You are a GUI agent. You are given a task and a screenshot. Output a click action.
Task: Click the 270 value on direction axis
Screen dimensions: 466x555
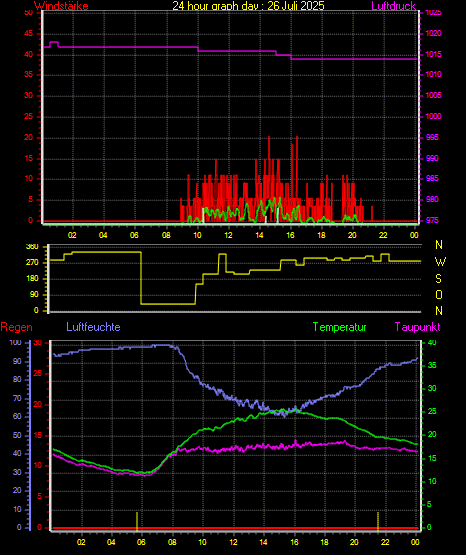click(x=32, y=263)
